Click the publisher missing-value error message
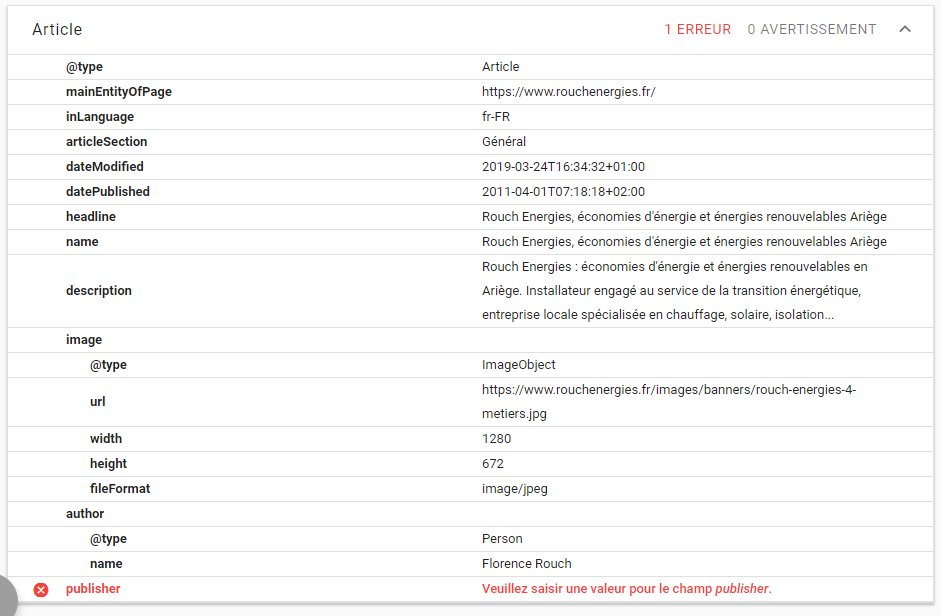 [x=627, y=588]
